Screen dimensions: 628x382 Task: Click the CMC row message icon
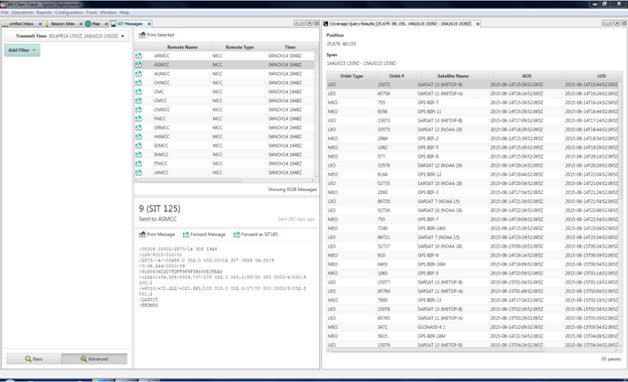pyautogui.click(x=139, y=92)
